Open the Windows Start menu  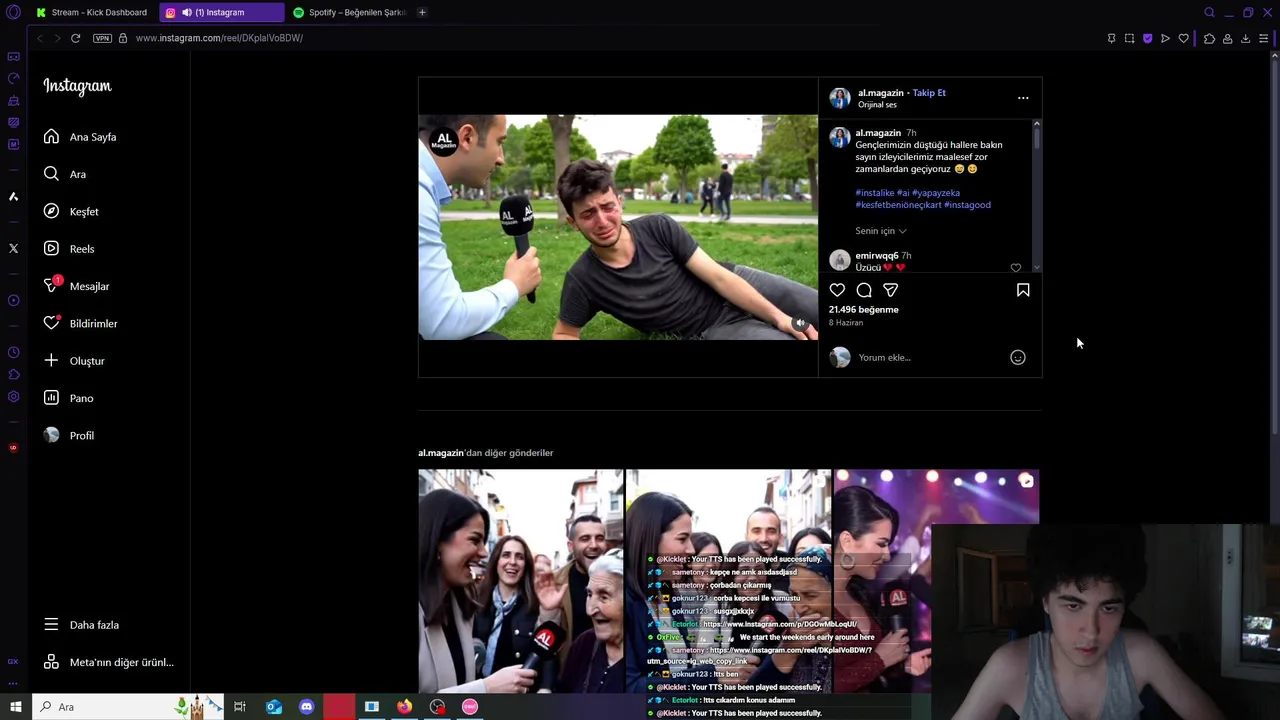pyautogui.click(x=15, y=707)
